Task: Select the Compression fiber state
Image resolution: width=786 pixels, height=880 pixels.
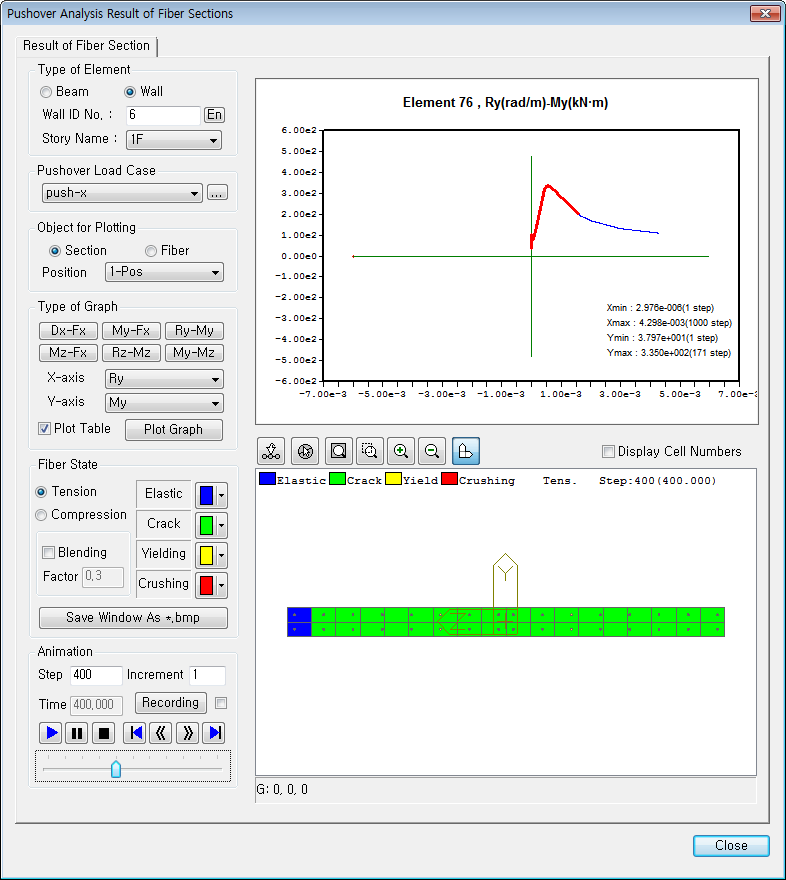Action: tap(41, 515)
